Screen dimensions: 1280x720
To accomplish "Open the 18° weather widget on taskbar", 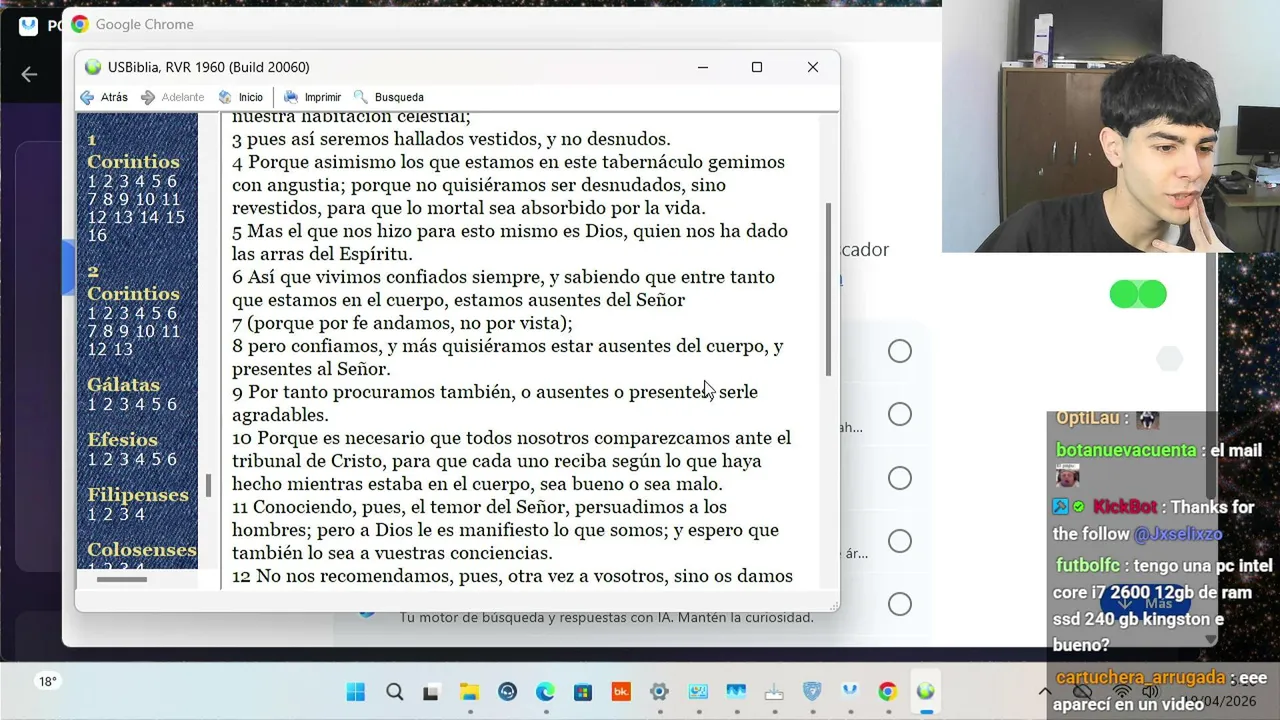I will [47, 681].
